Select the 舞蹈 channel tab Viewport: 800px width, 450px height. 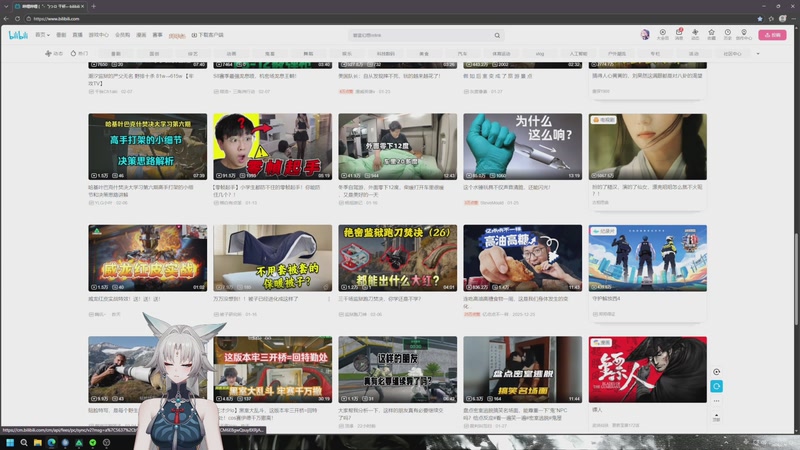(x=308, y=54)
